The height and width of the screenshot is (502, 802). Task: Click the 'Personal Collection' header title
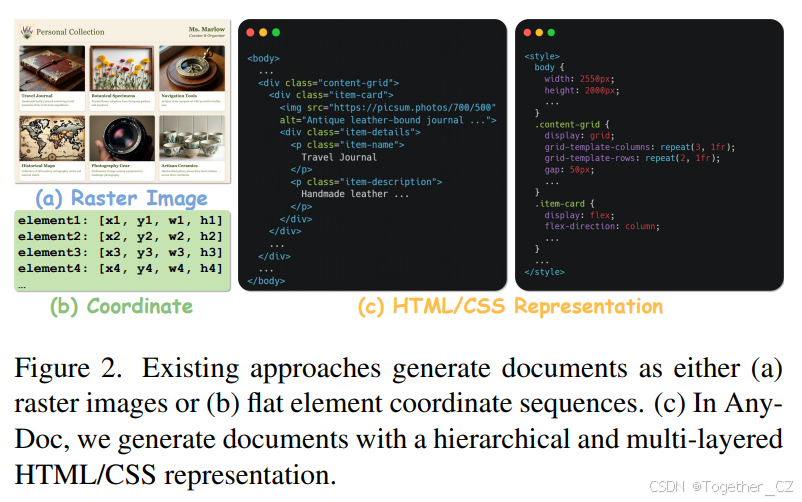click(x=70, y=32)
